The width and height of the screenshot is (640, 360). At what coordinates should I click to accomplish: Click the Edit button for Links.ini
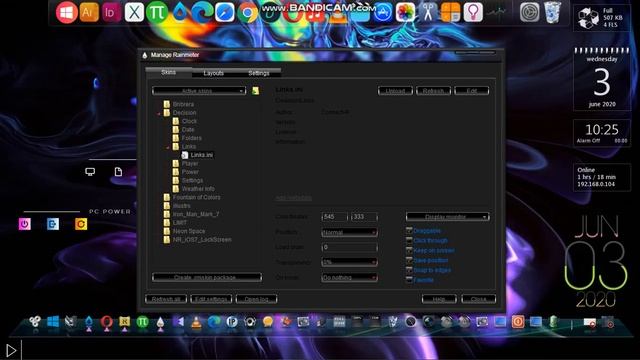pos(471,91)
